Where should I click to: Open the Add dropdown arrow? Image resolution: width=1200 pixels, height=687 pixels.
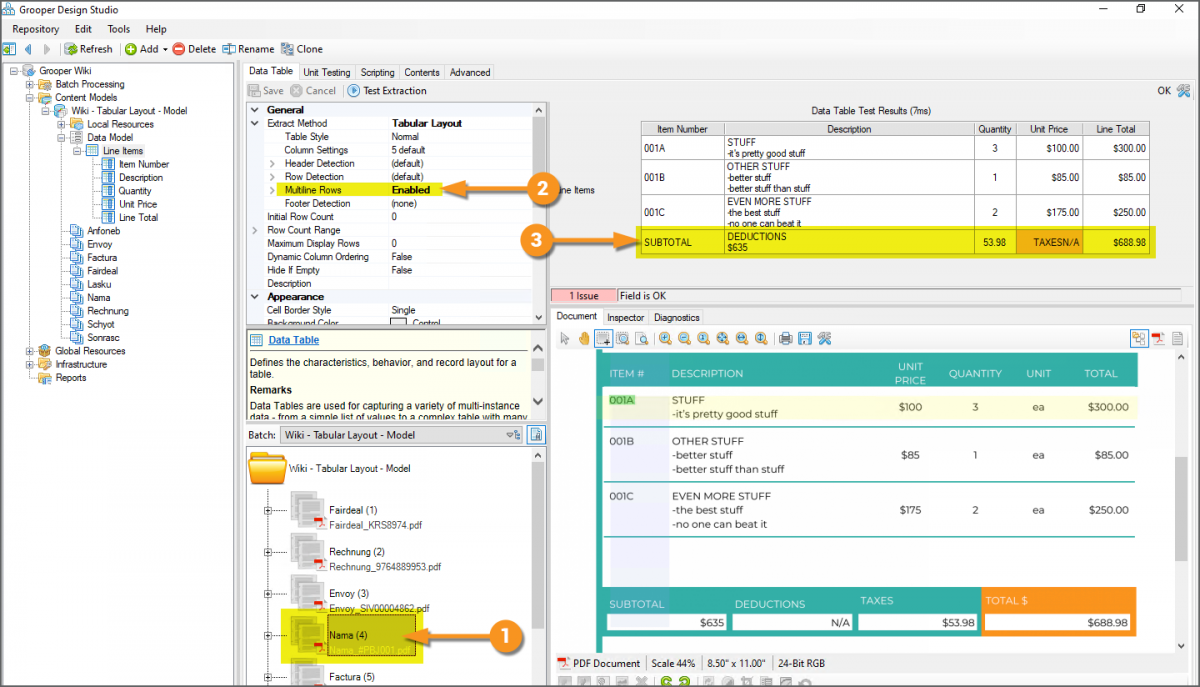pyautogui.click(x=165, y=49)
